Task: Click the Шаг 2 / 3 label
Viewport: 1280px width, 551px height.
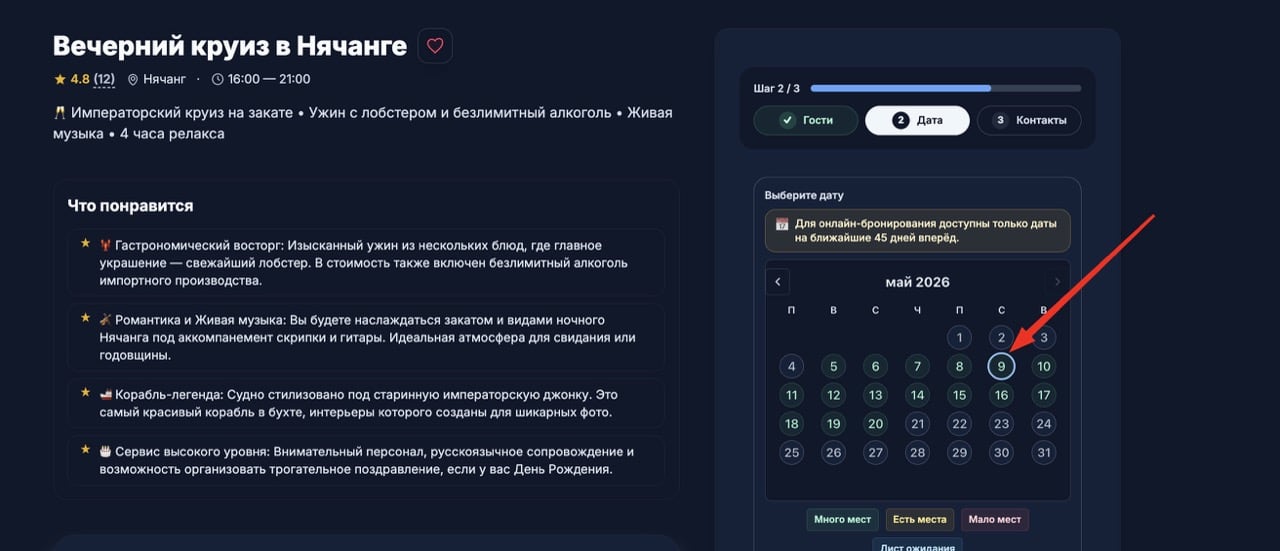Action: pyautogui.click(x=778, y=88)
